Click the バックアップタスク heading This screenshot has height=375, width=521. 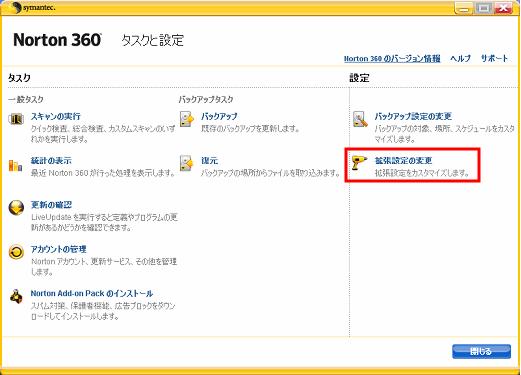206,99
